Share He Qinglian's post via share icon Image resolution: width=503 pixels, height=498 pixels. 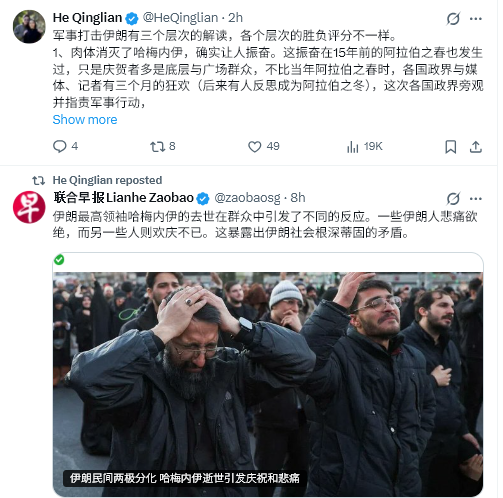click(x=476, y=147)
